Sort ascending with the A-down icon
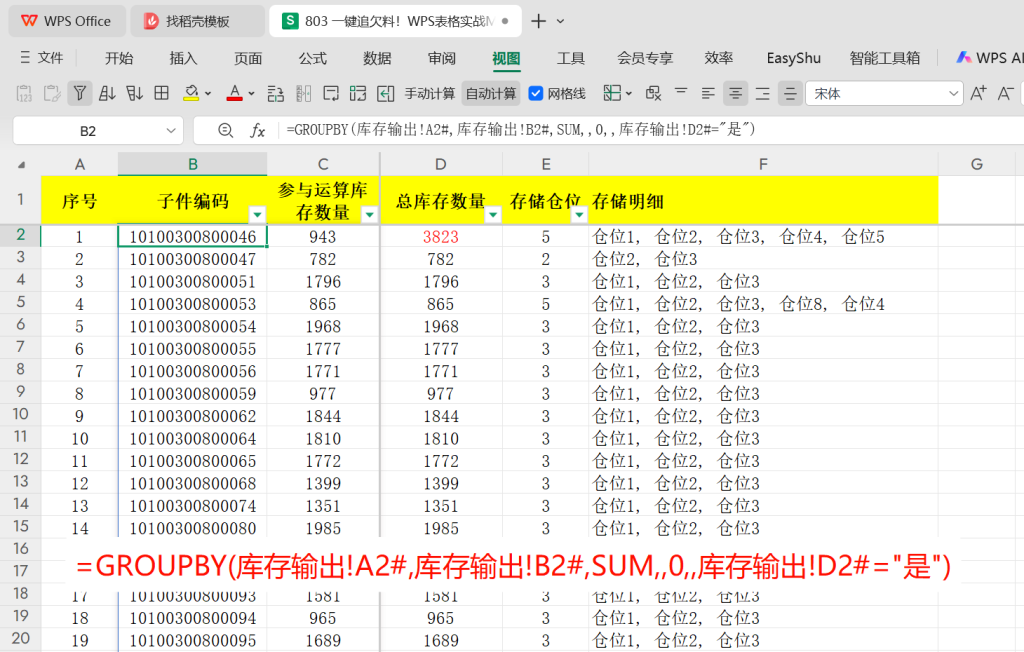The image size is (1024, 652). pos(107,94)
